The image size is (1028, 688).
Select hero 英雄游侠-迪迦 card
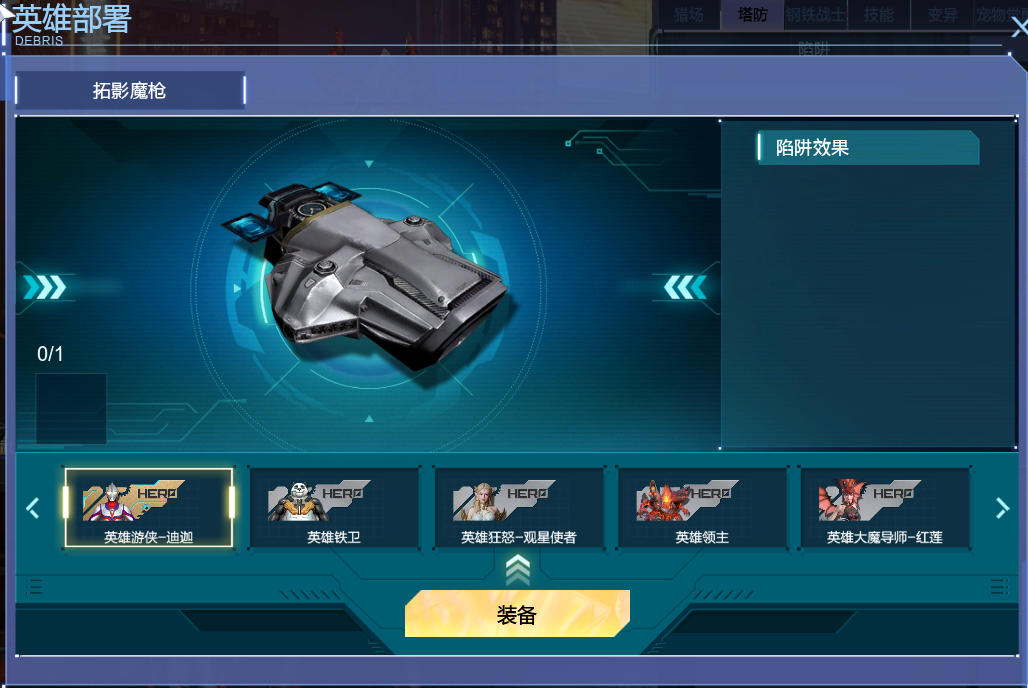click(x=148, y=508)
